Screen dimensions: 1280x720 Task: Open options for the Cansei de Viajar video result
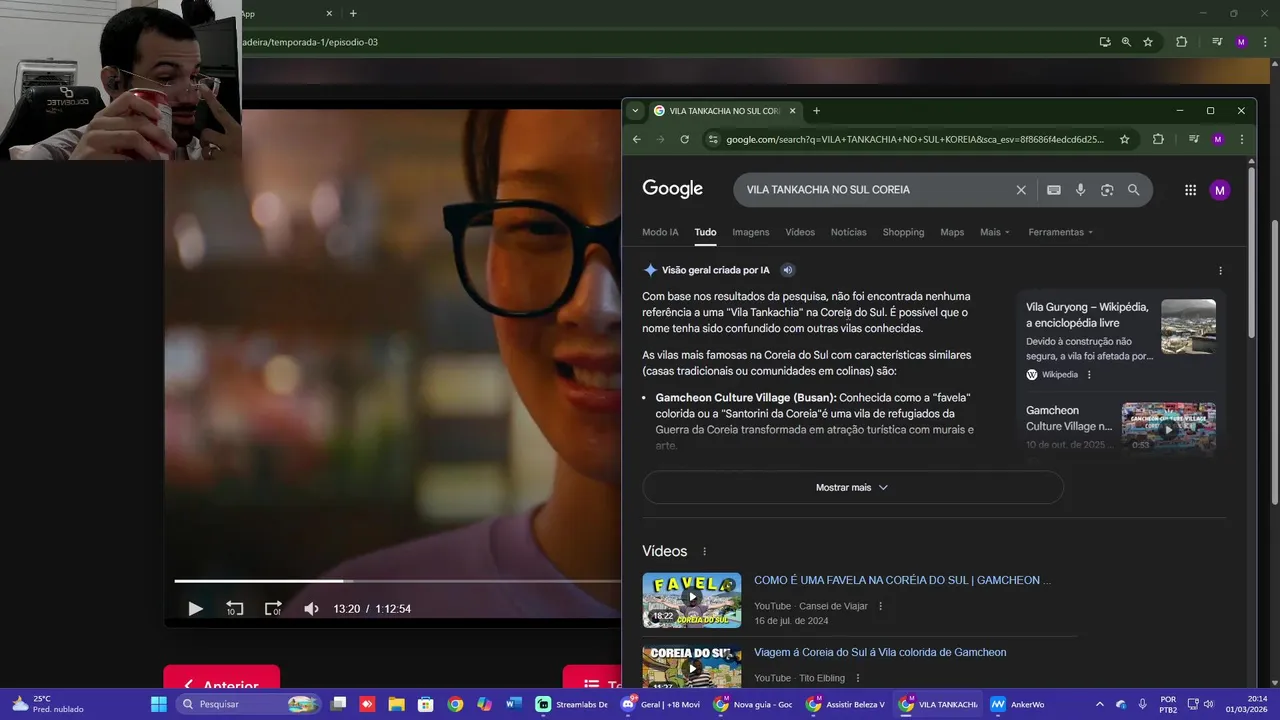(880, 606)
